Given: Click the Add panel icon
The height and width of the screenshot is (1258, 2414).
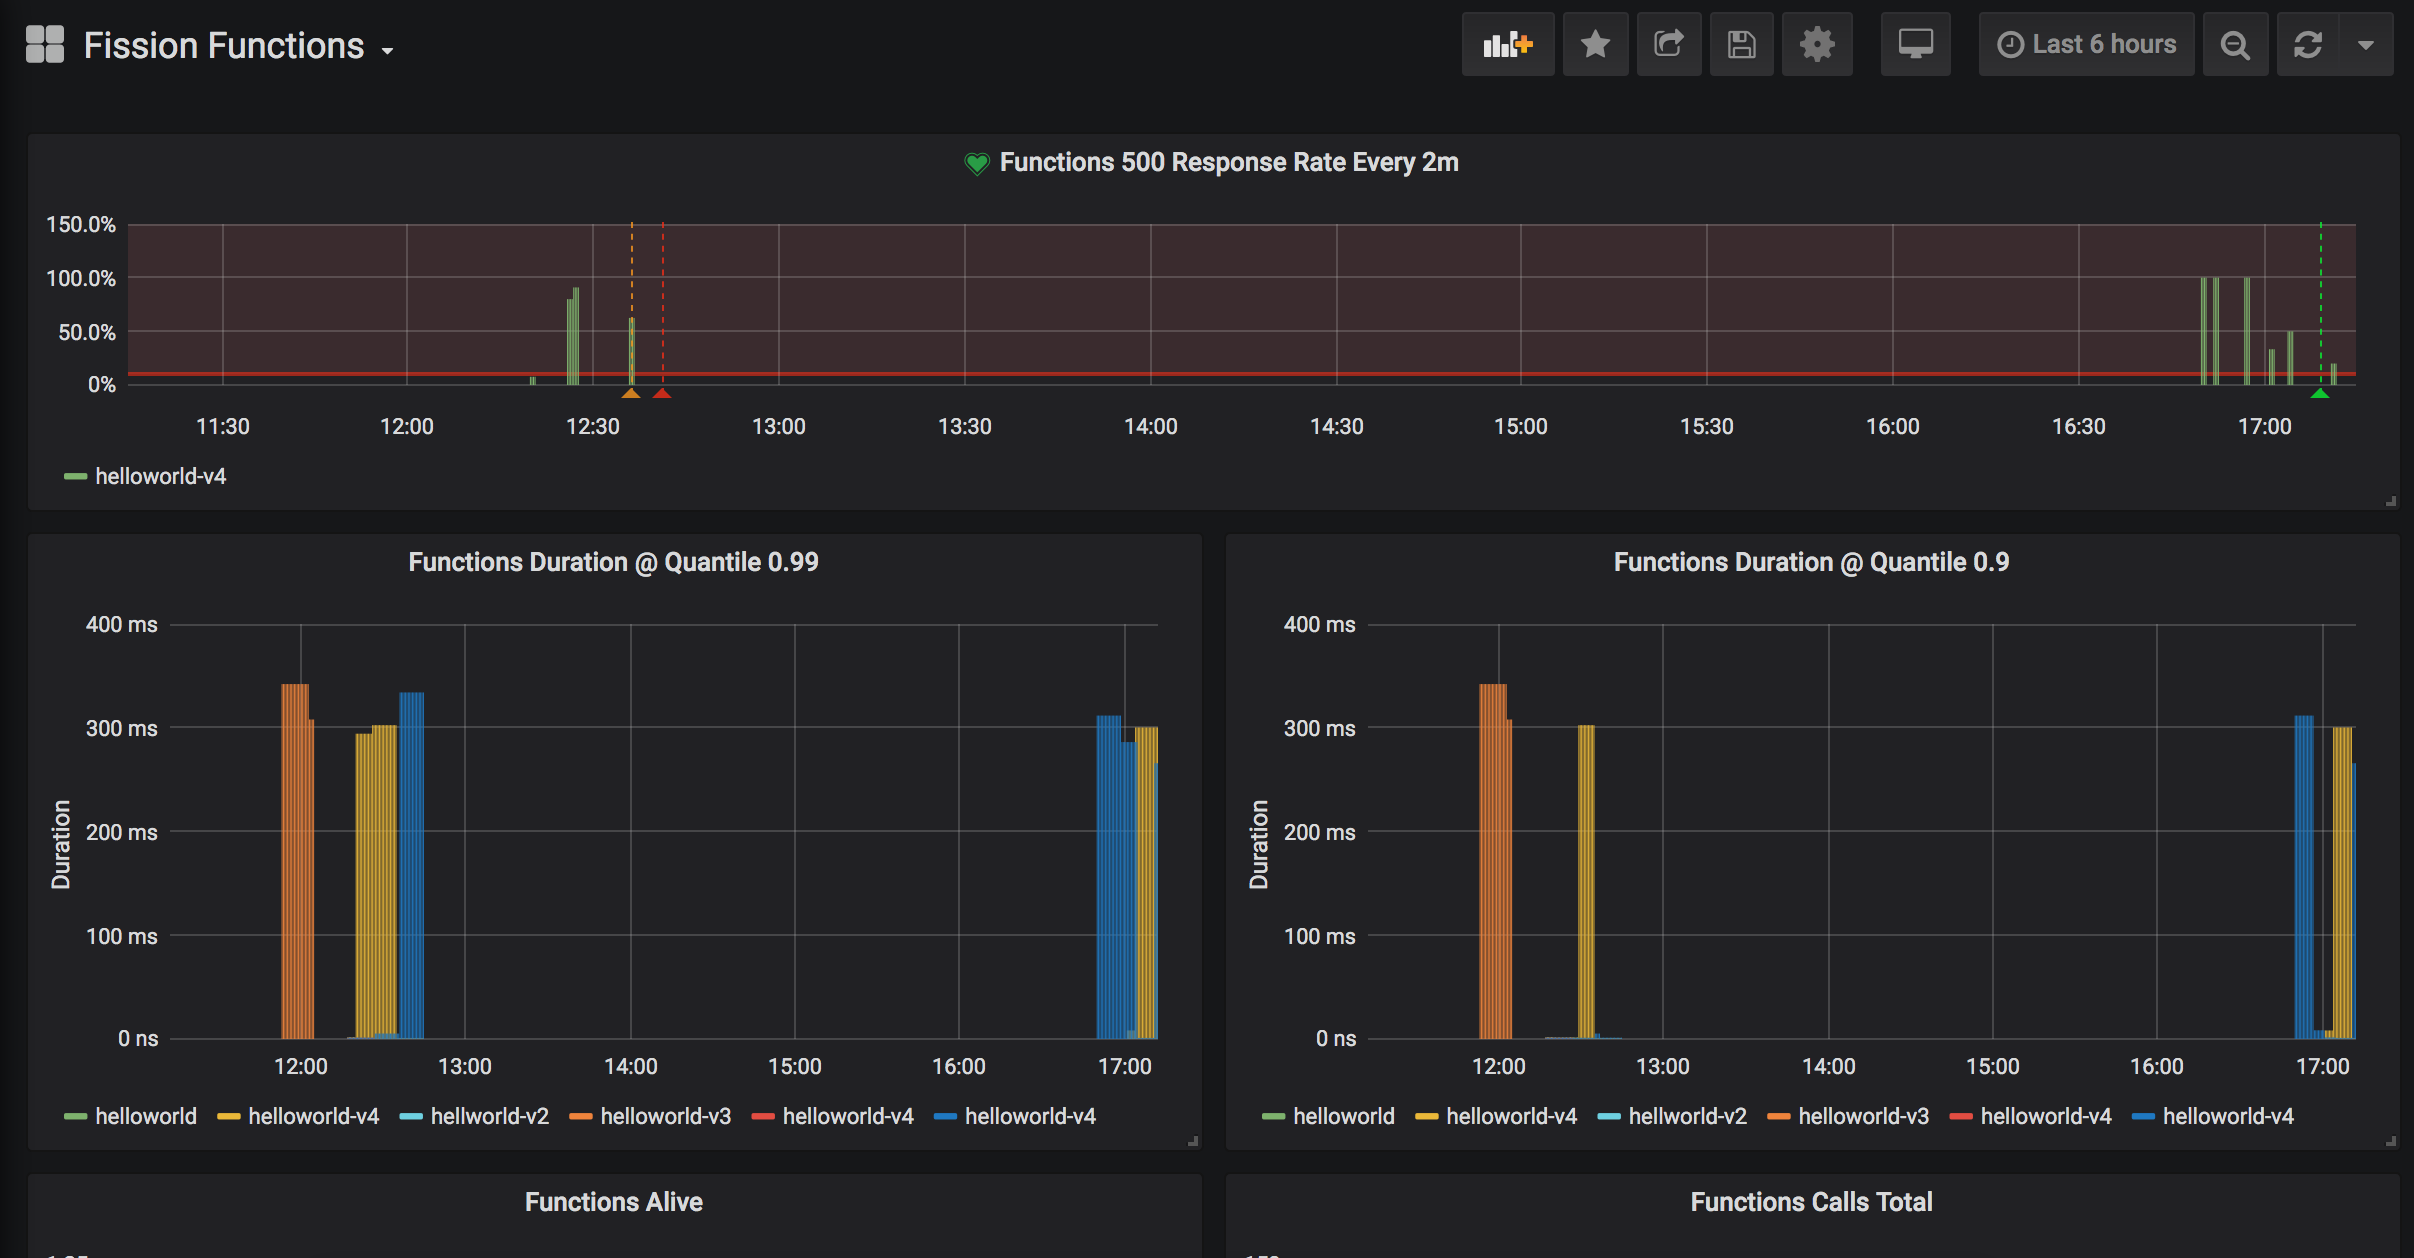Looking at the screenshot, I should pos(1507,45).
